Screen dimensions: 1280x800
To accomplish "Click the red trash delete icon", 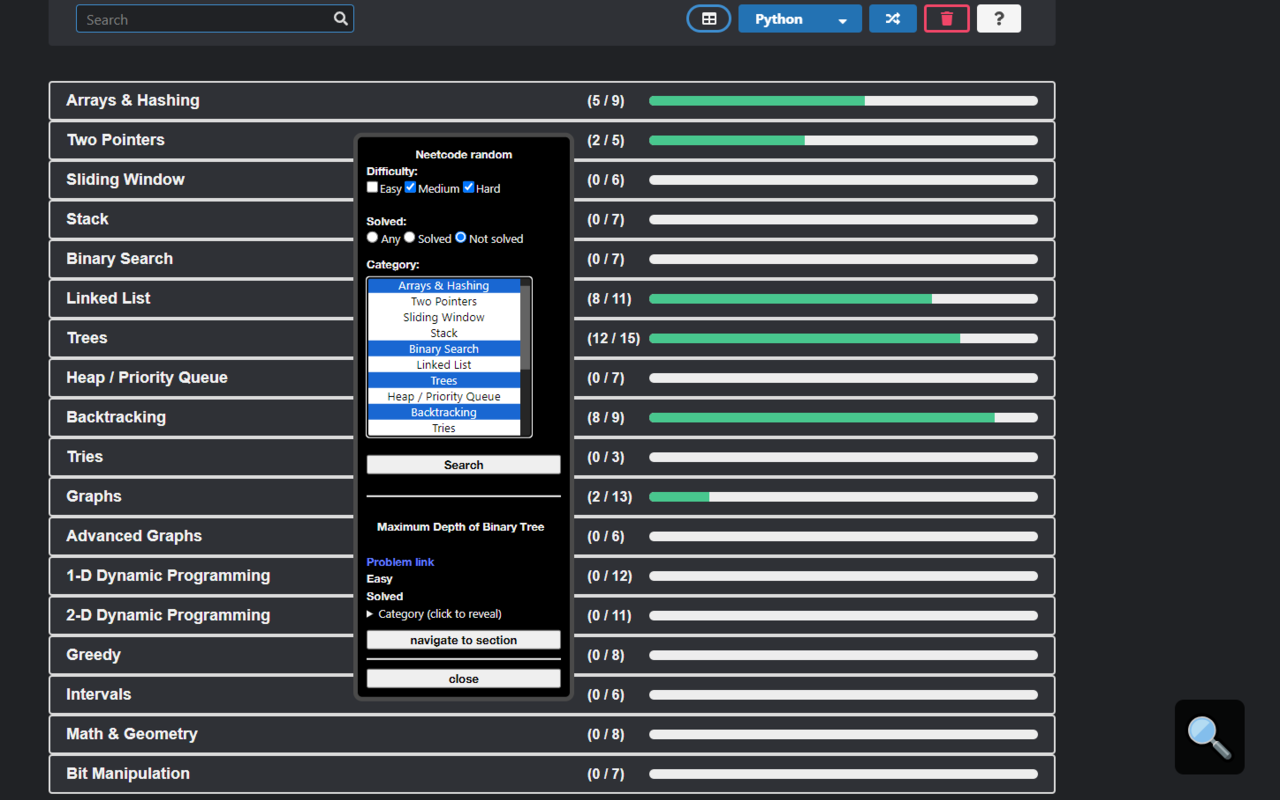I will [x=947, y=19].
